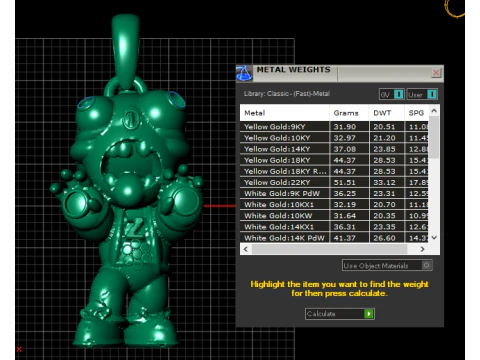Toggle Use Object Materials option
Image resolution: width=480 pixels, height=360 pixels.
coord(387,266)
